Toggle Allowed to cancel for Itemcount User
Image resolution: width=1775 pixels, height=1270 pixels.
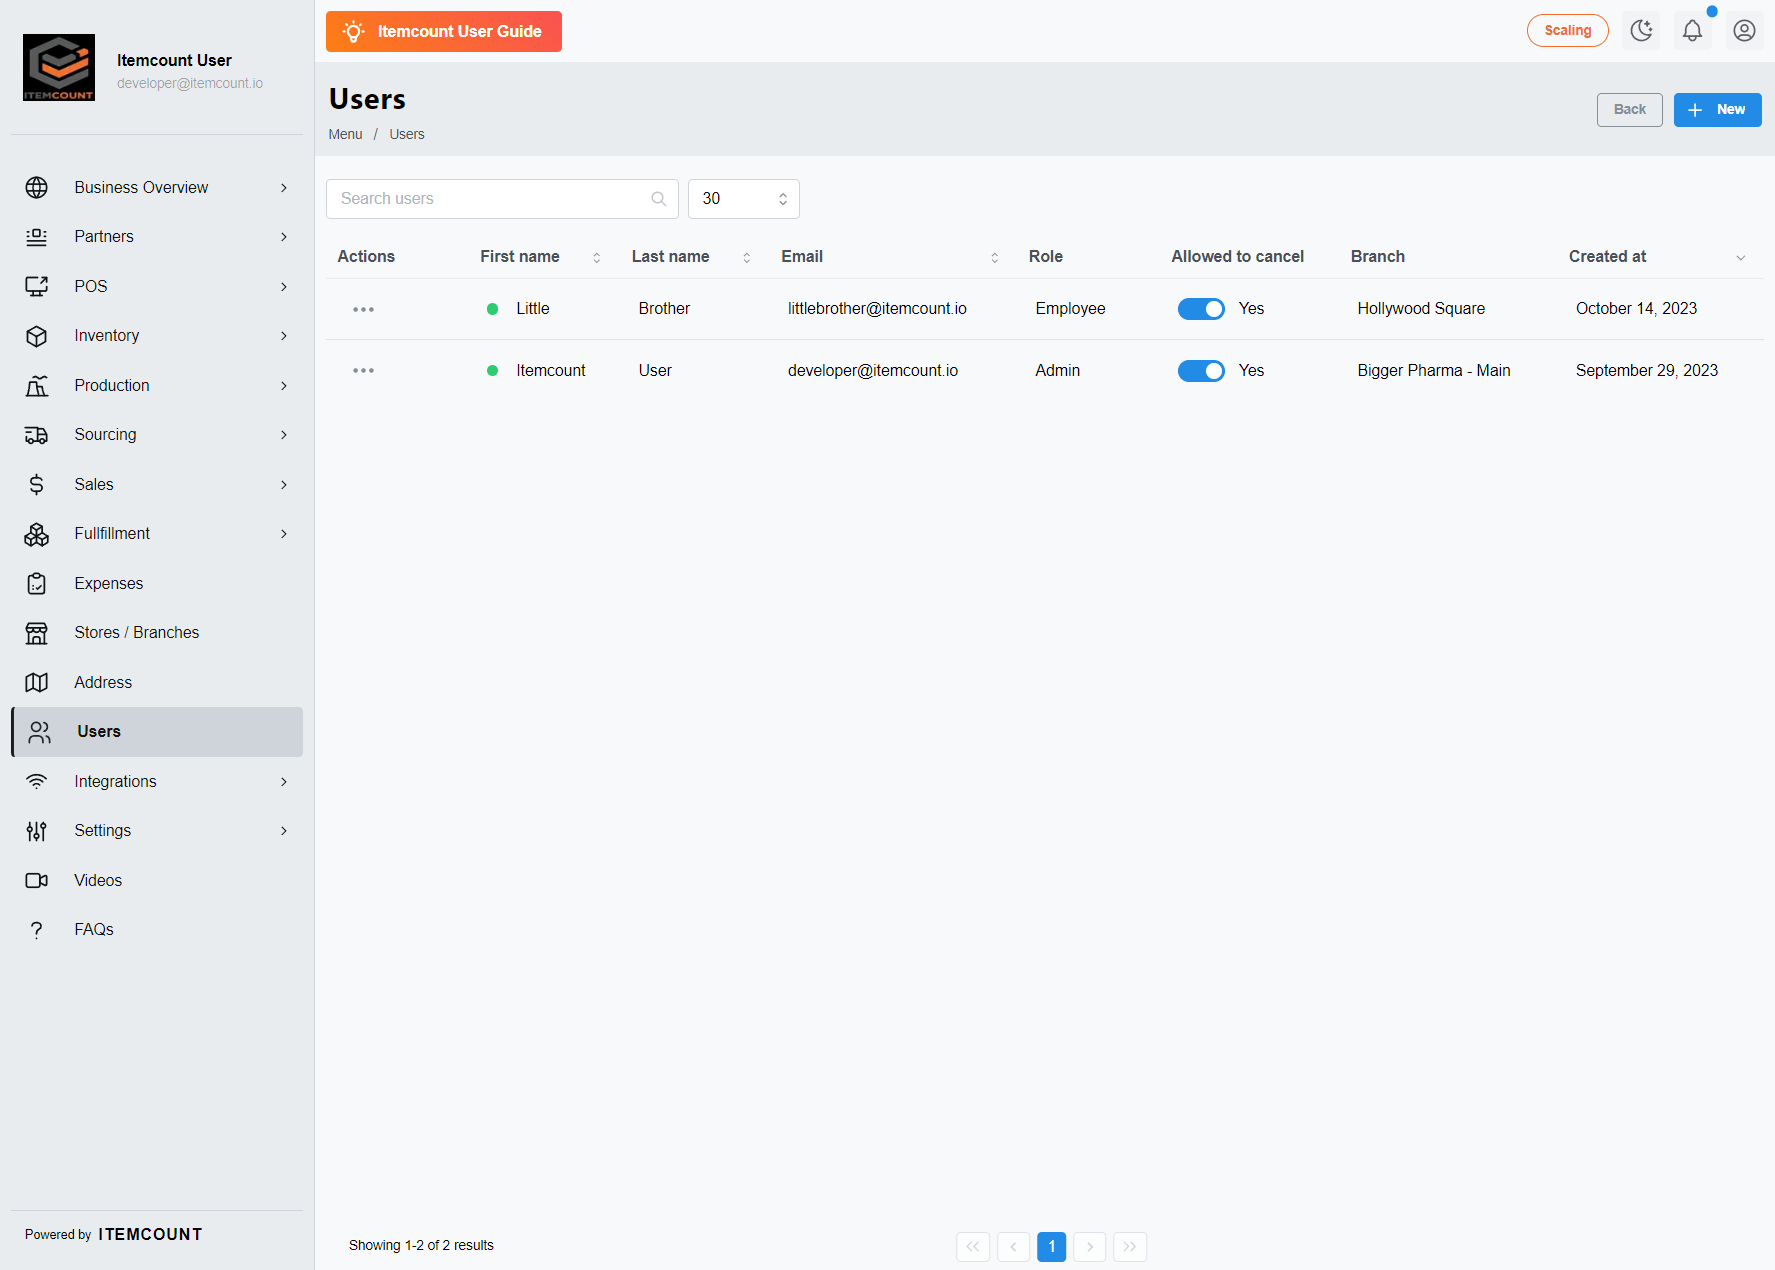(x=1201, y=371)
